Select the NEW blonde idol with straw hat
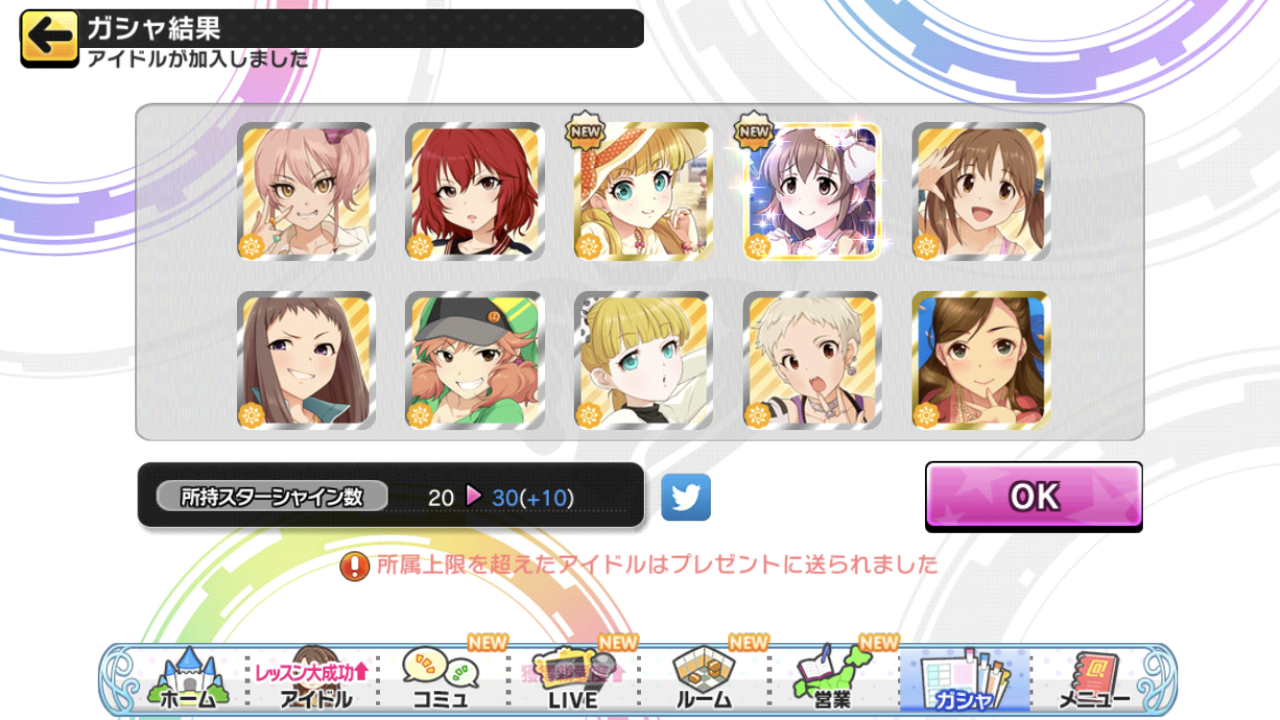1280x720 pixels. click(x=642, y=192)
